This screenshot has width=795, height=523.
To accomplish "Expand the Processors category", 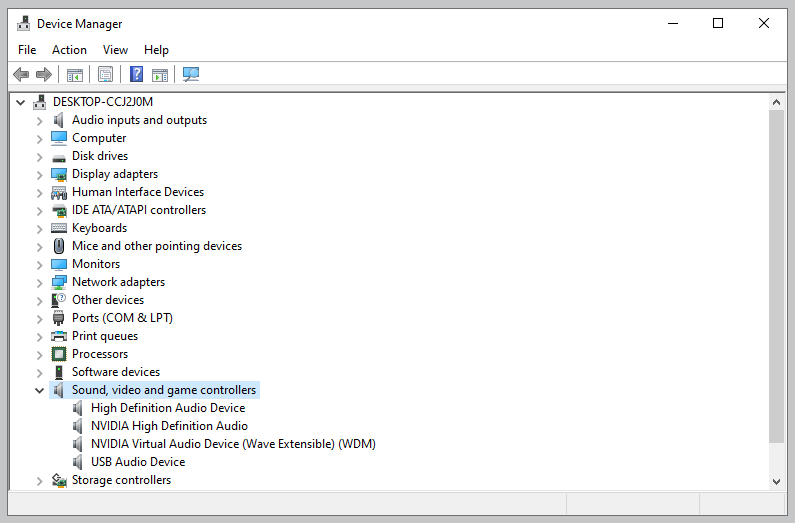I will coord(40,355).
